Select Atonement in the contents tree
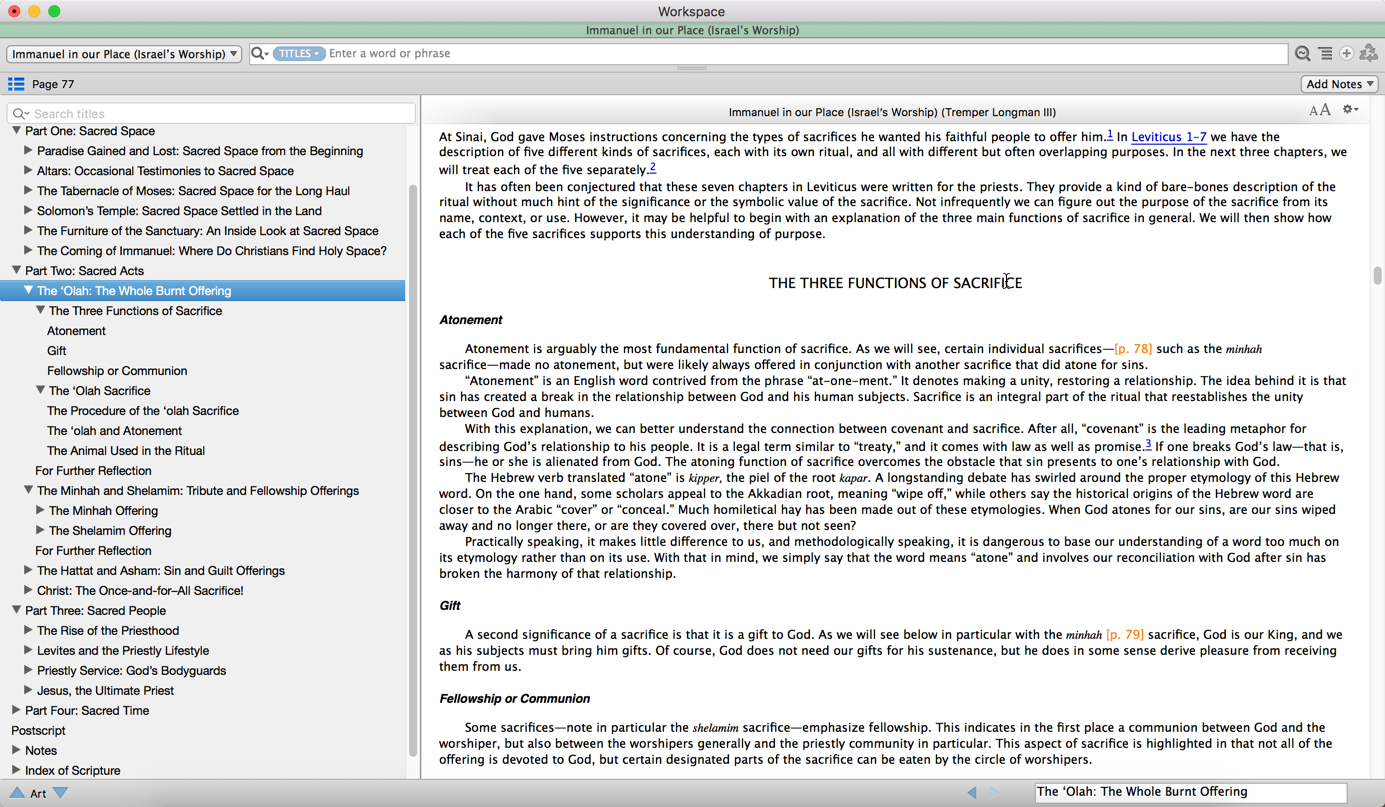This screenshot has width=1385, height=807. pyautogui.click(x=76, y=331)
